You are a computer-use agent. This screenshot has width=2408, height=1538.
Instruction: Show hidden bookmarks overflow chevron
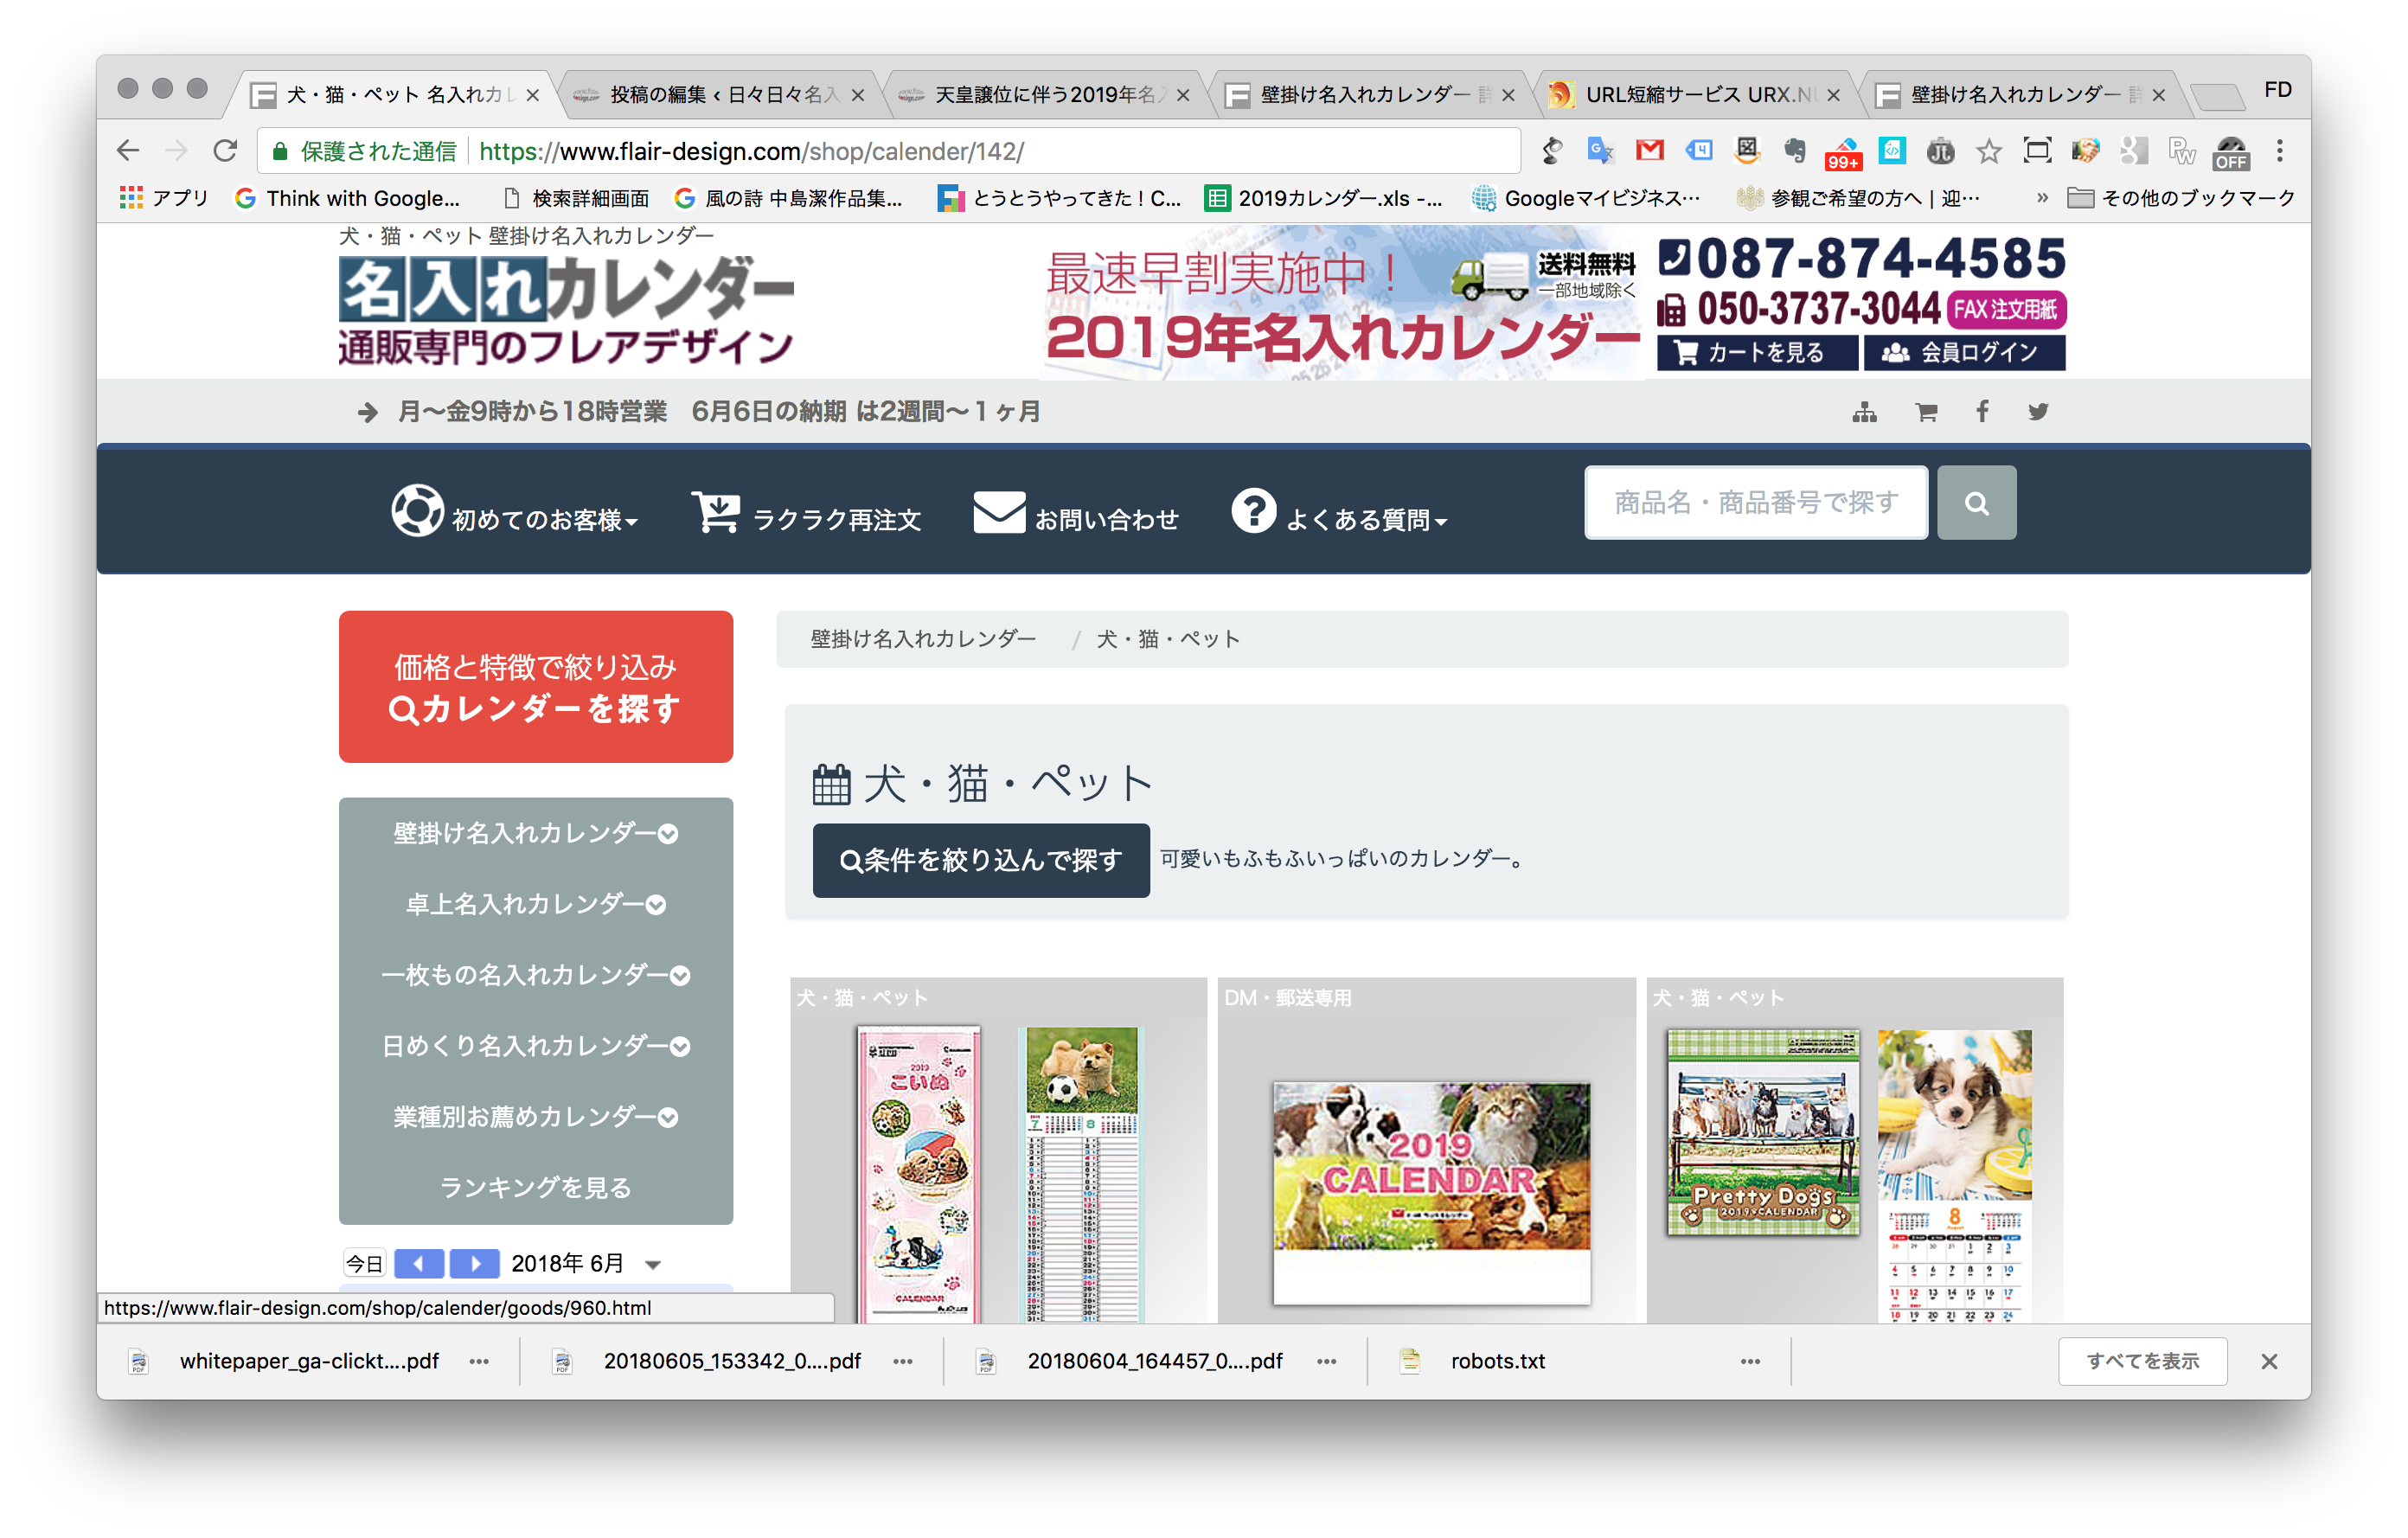click(x=2042, y=198)
